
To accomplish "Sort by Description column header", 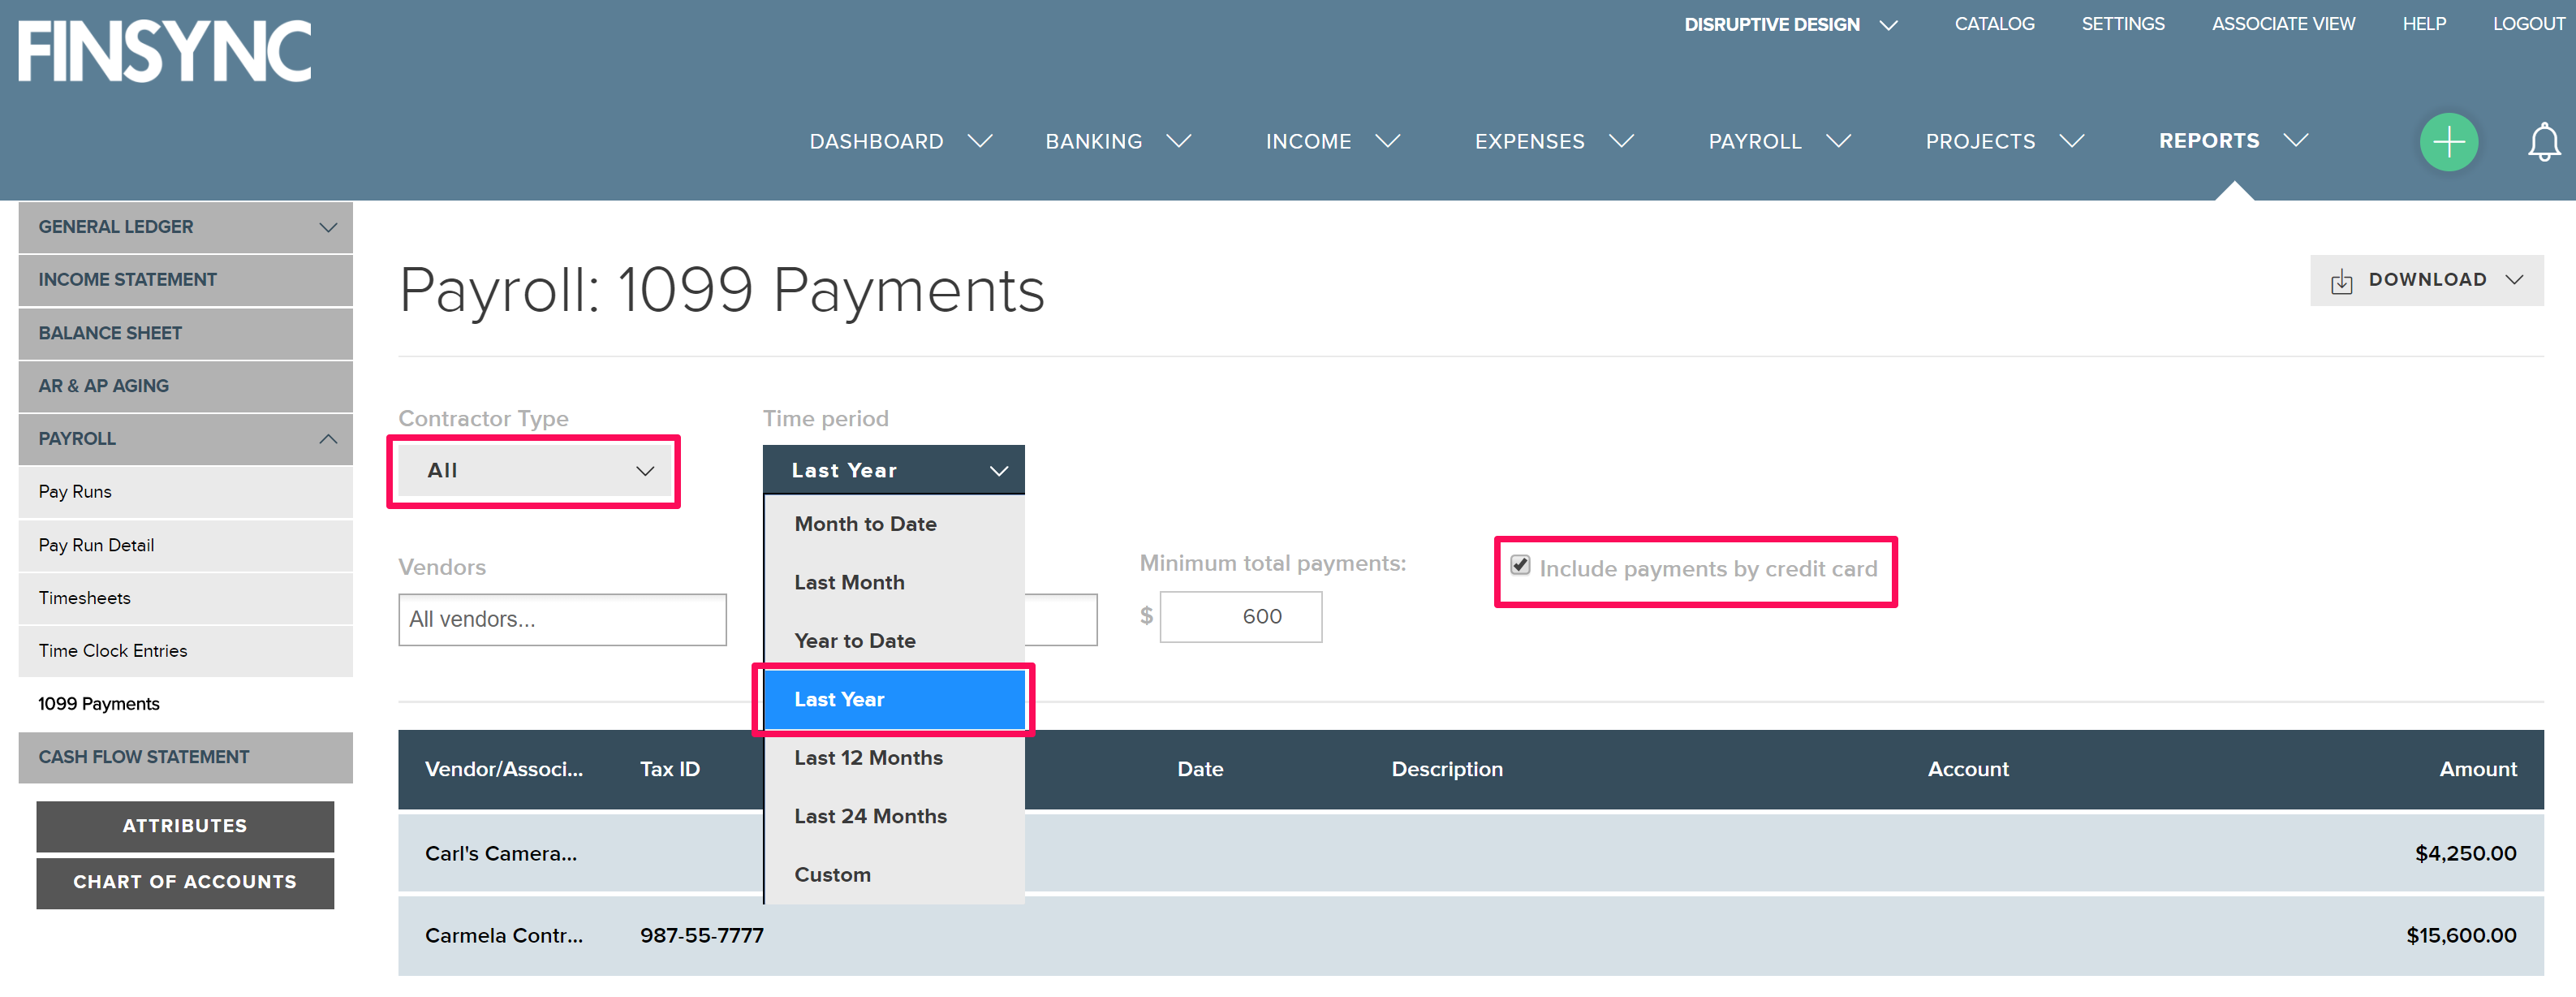I will click(x=1447, y=769).
